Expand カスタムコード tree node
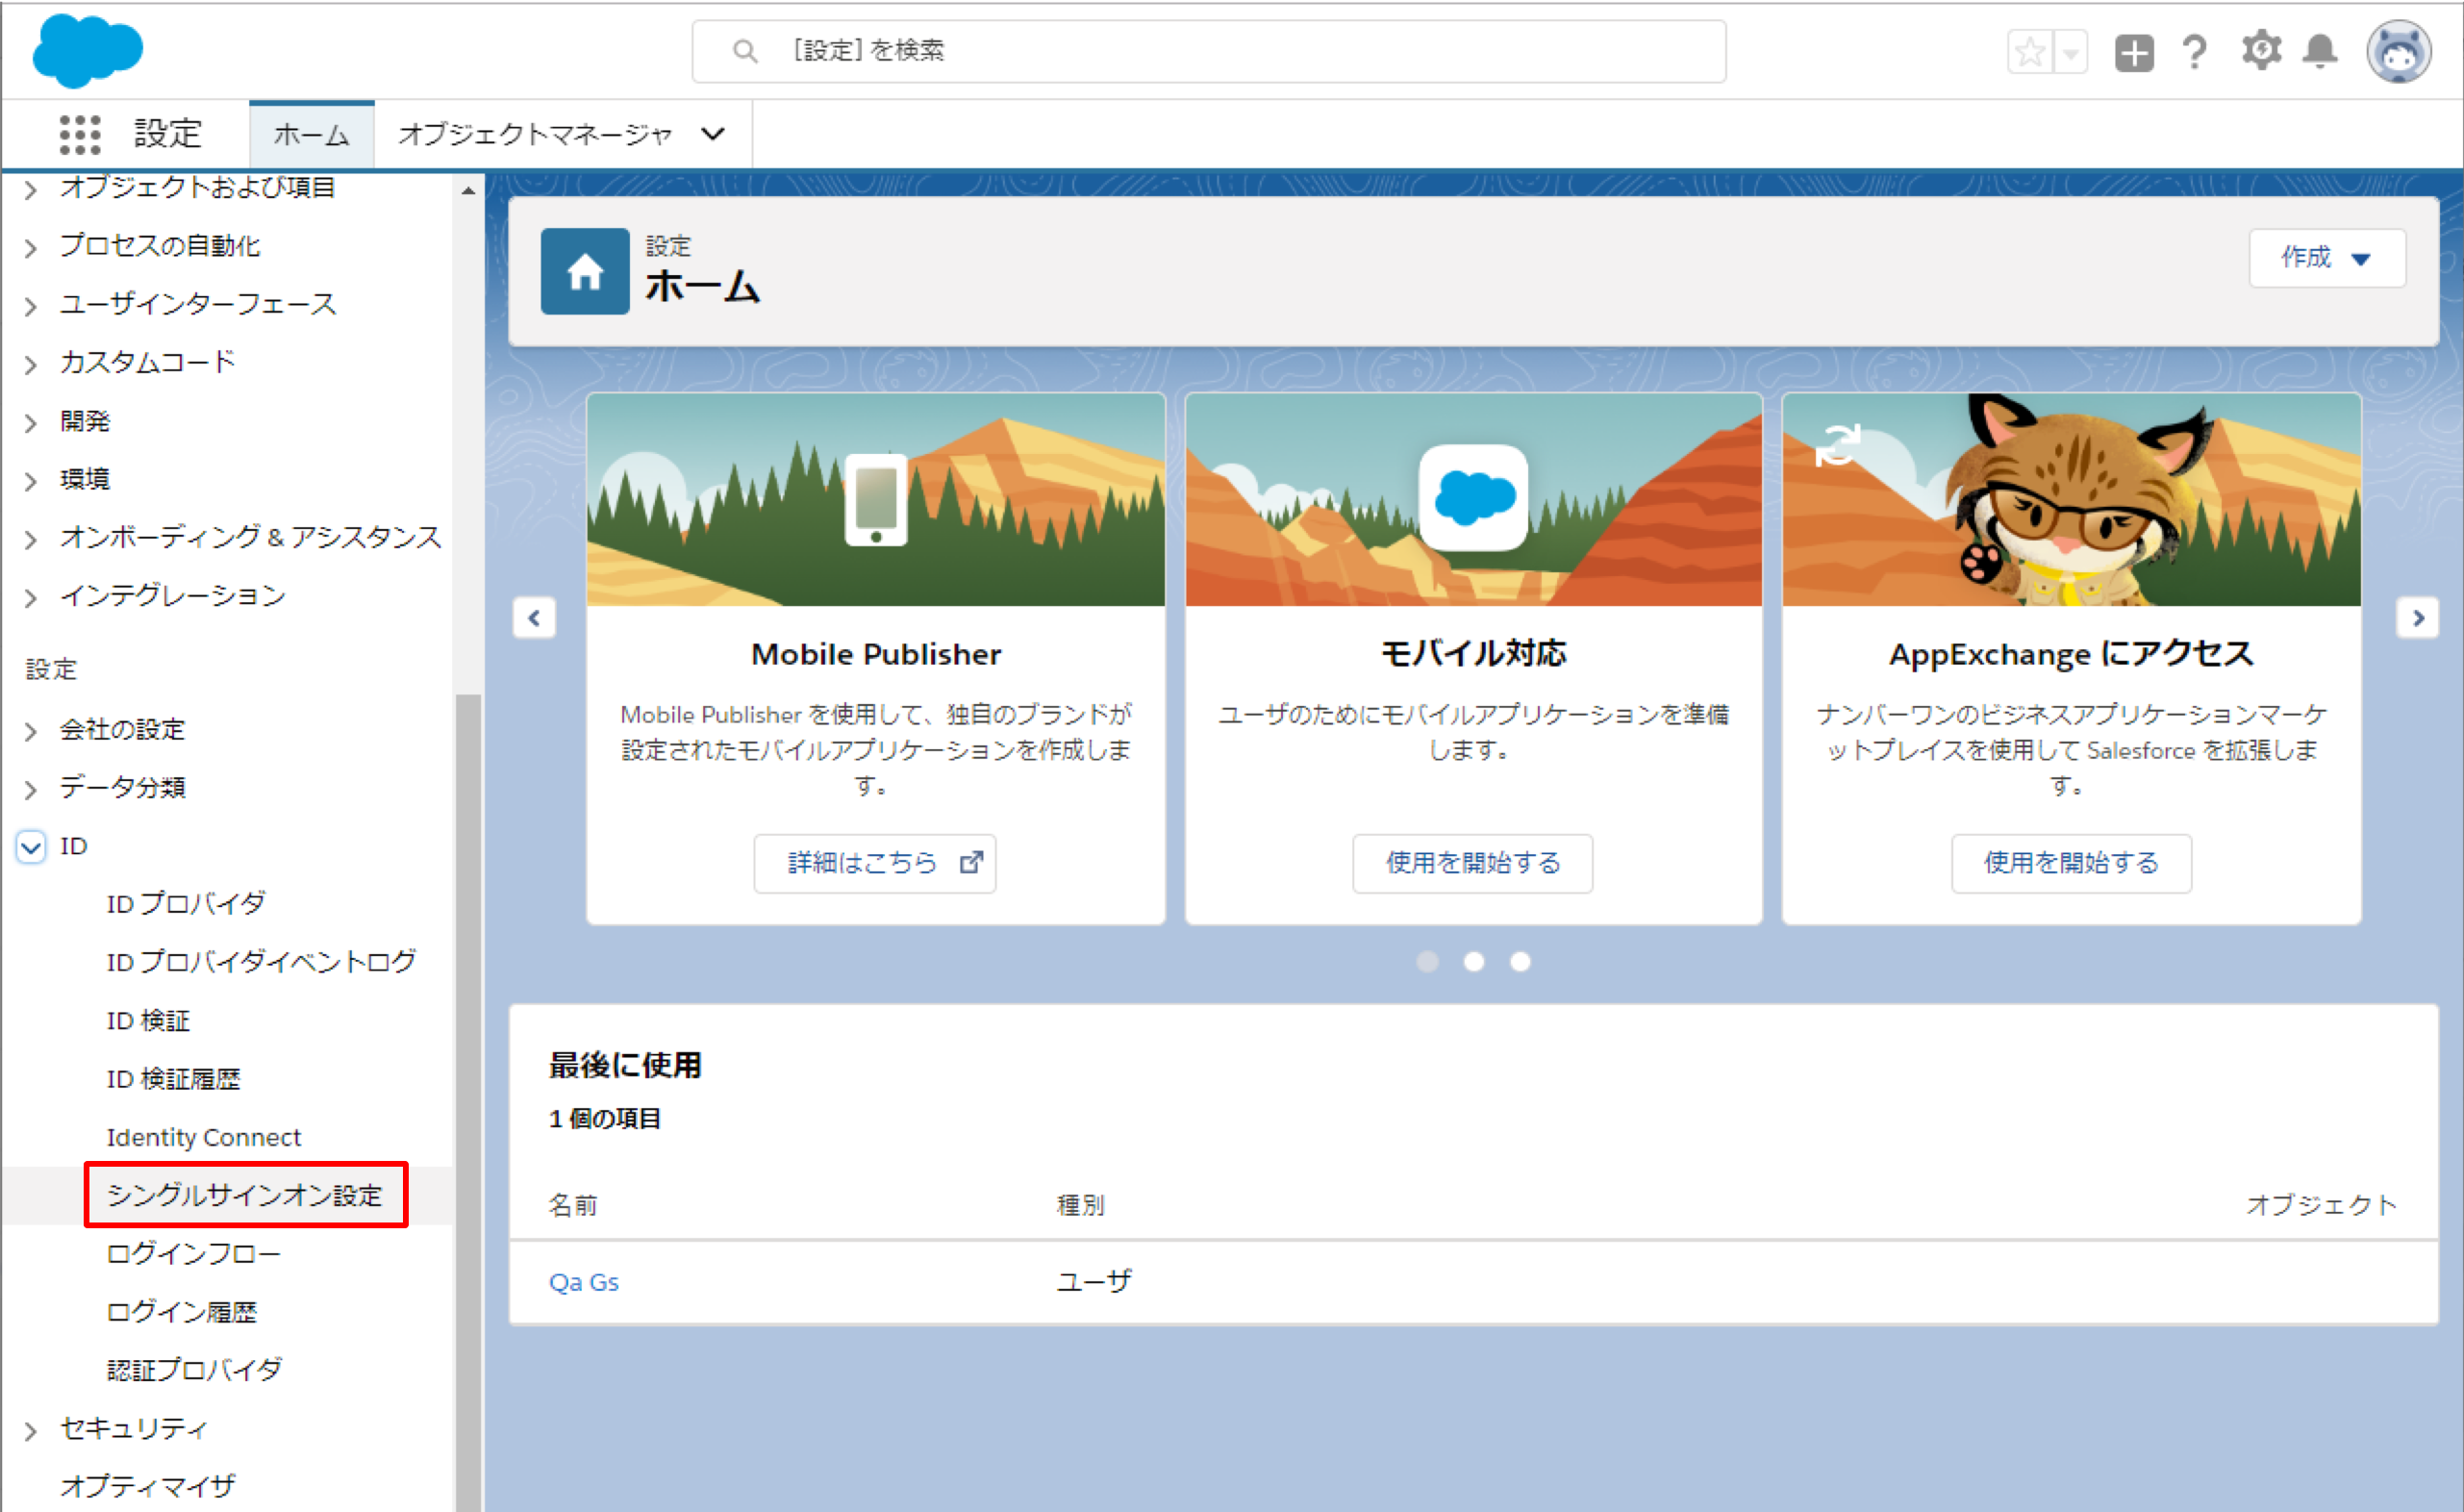 click(31, 364)
